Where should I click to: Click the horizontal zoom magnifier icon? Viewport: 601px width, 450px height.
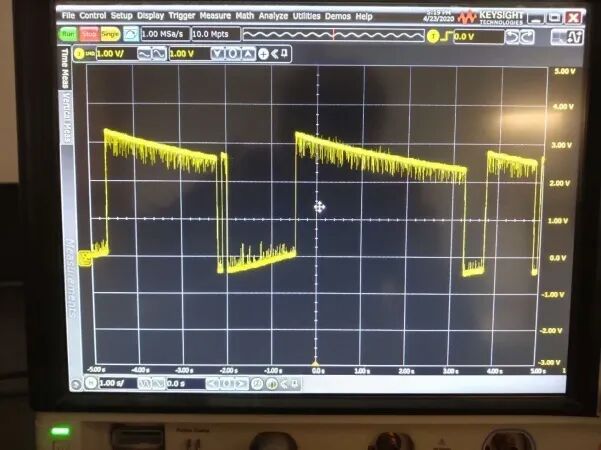coord(257,383)
